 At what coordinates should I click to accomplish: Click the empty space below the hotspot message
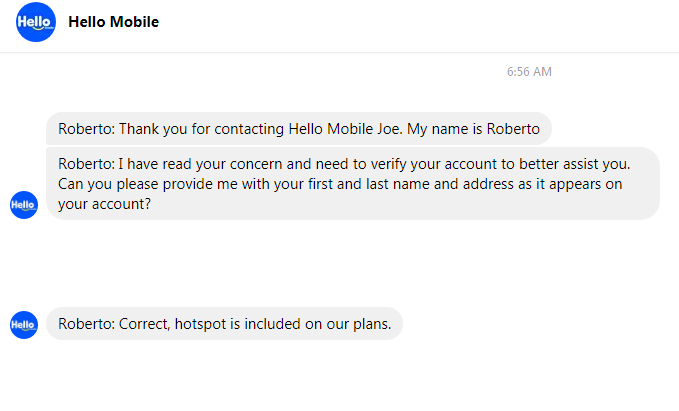(x=340, y=375)
